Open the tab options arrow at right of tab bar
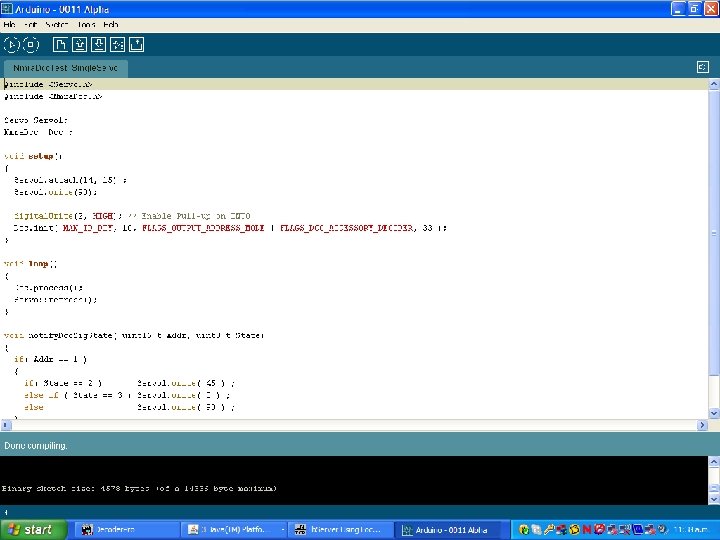The width and height of the screenshot is (720, 540). click(x=703, y=68)
